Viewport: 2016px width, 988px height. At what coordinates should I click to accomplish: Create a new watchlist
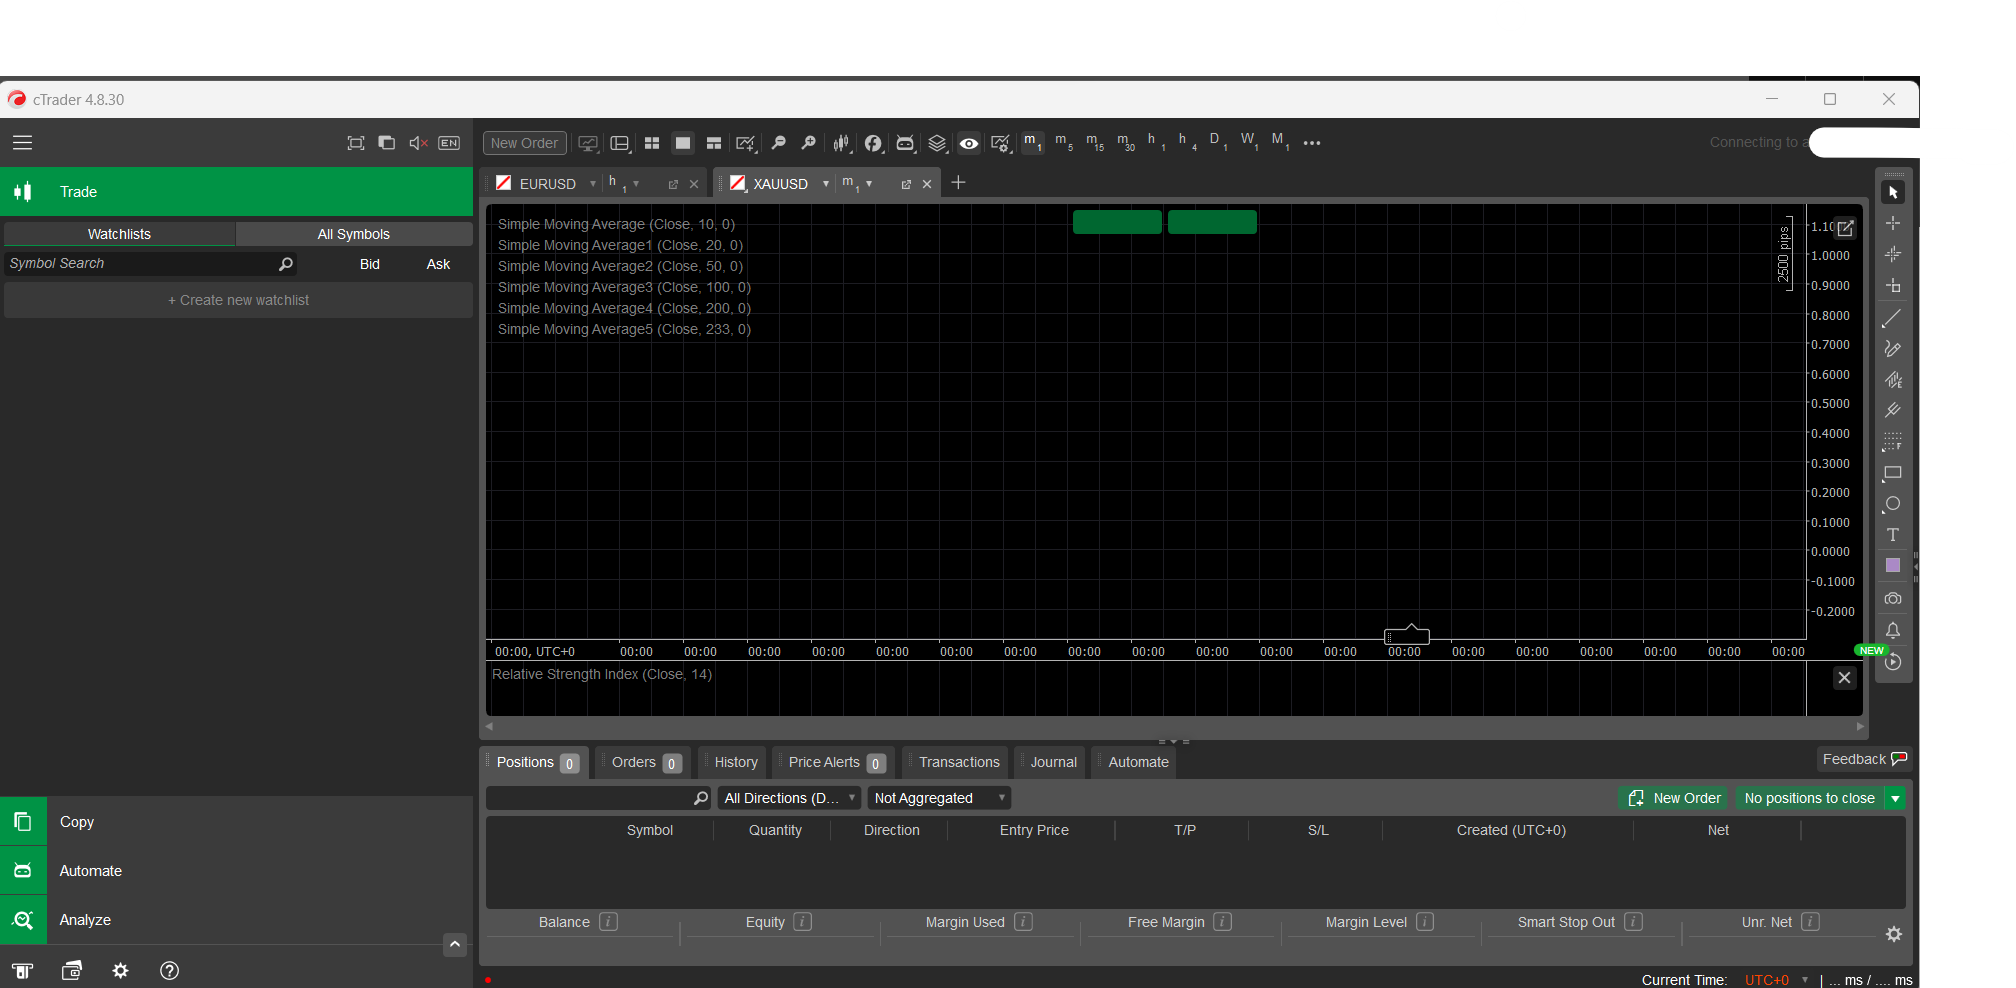coord(238,300)
